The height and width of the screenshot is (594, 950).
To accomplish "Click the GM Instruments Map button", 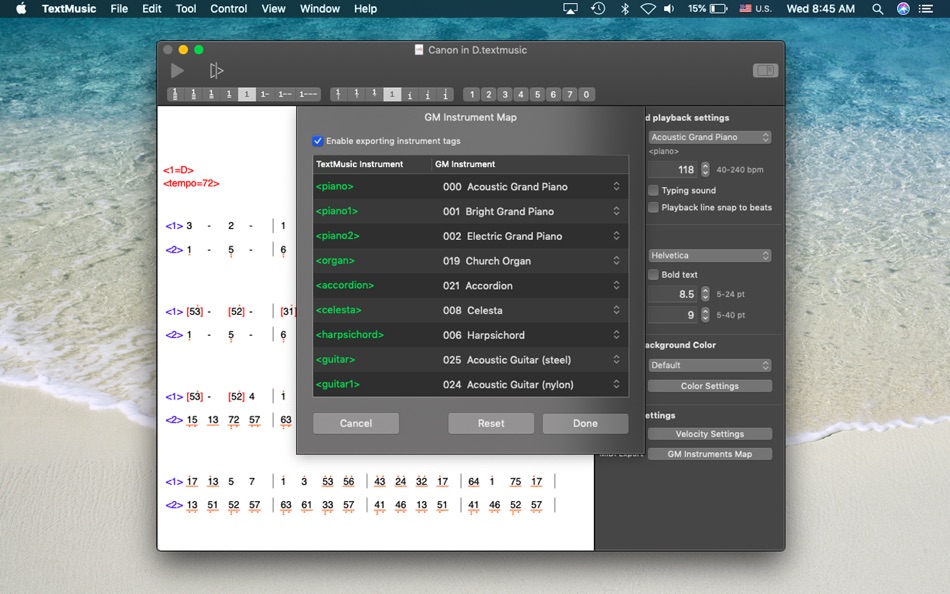I will coord(709,454).
